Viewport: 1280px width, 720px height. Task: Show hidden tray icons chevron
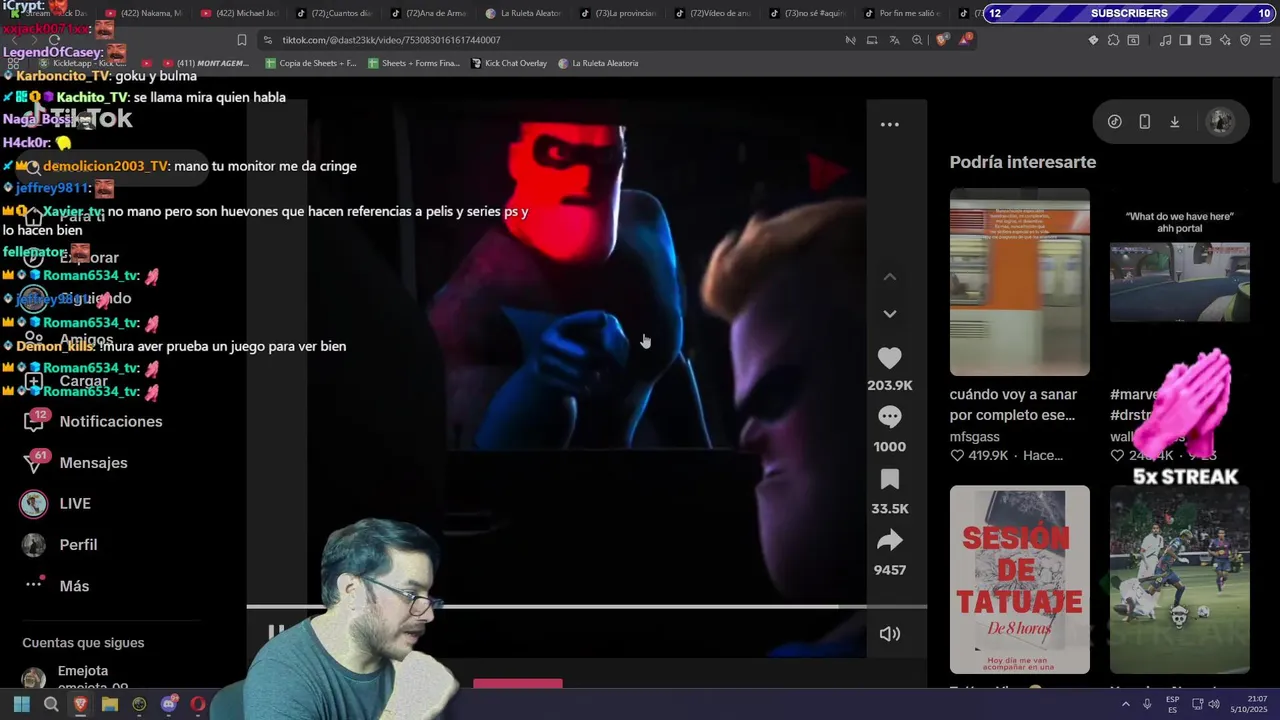(x=1126, y=704)
